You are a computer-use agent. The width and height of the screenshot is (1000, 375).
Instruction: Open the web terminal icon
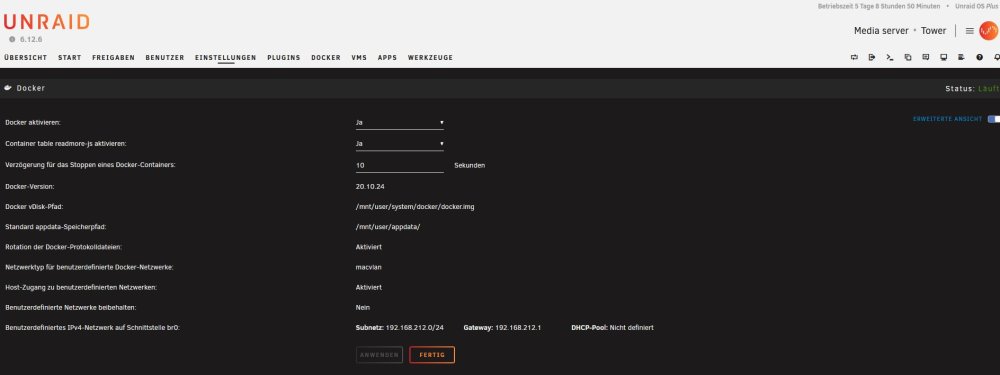click(890, 57)
